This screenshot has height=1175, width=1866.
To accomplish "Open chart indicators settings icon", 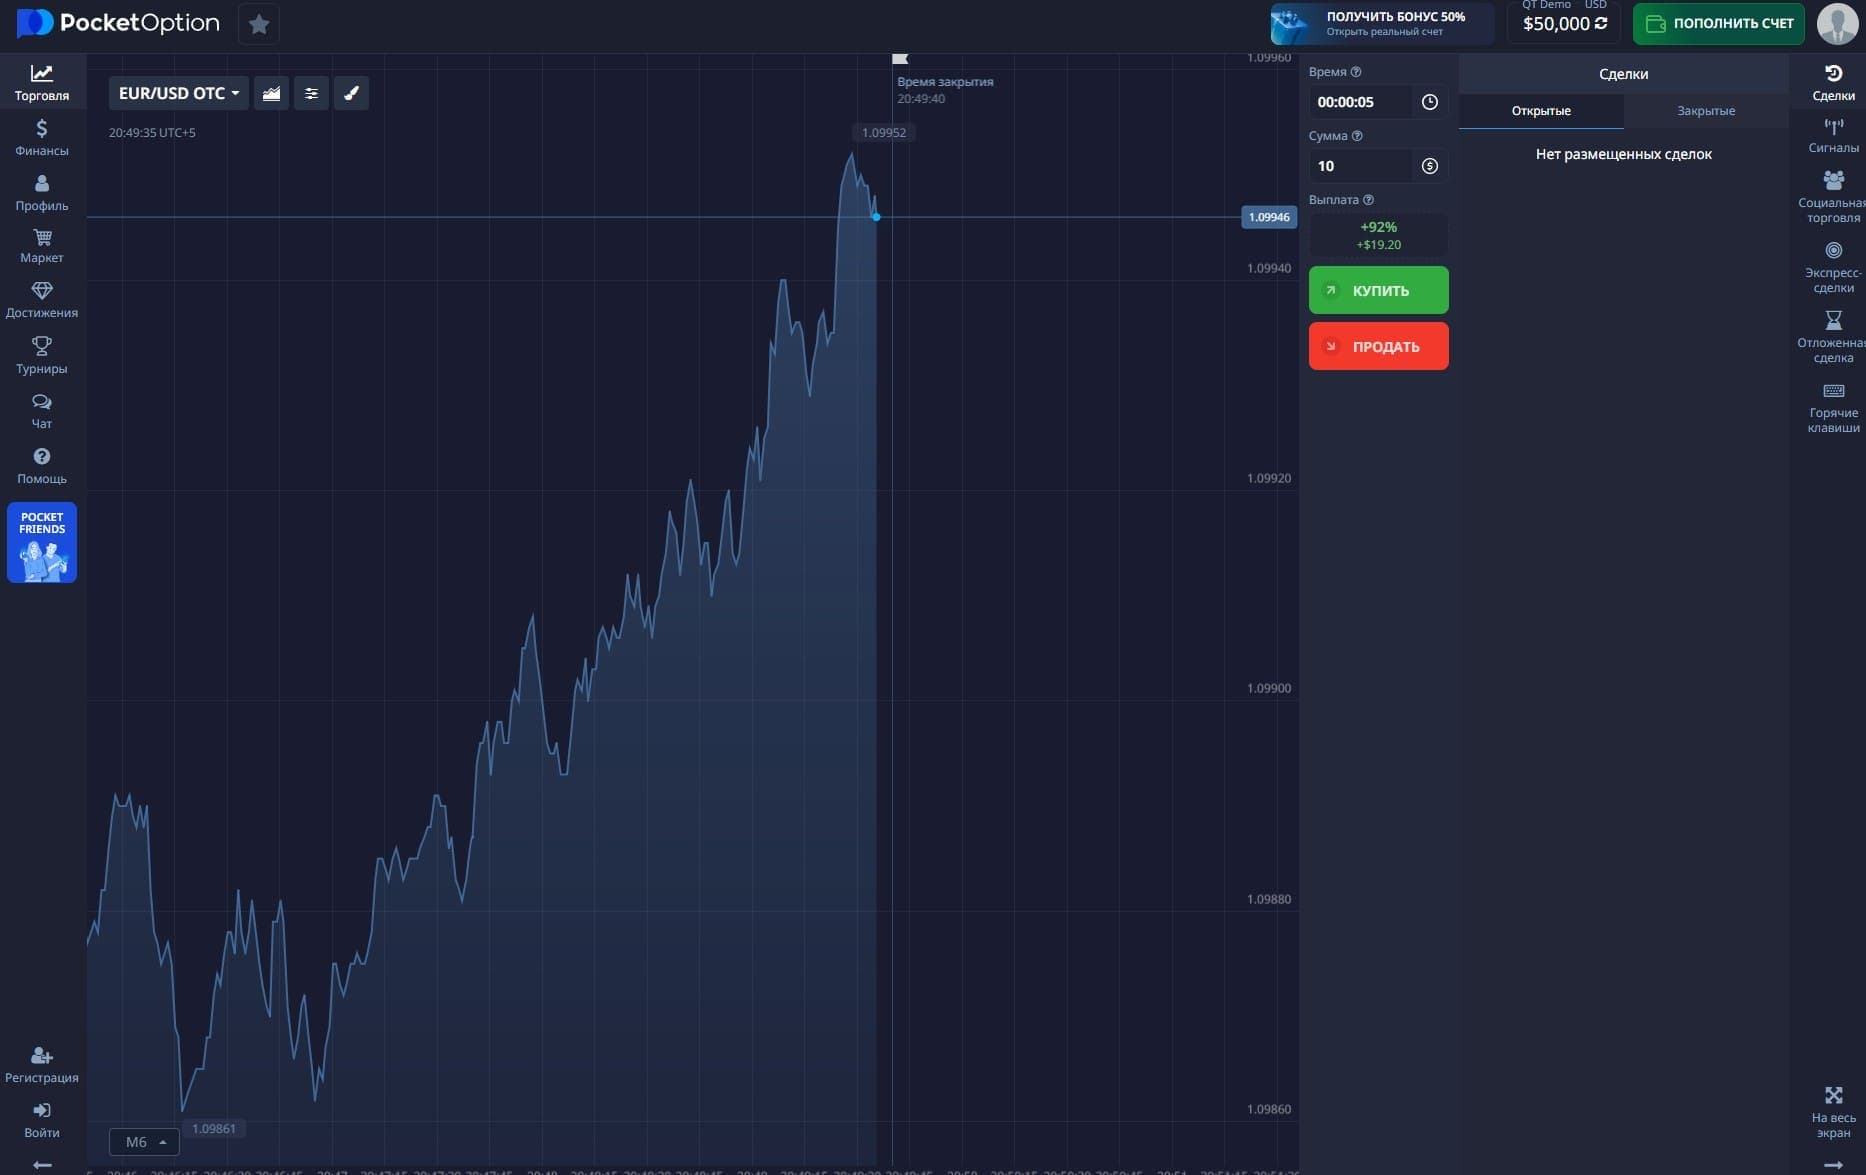I will click(x=311, y=93).
